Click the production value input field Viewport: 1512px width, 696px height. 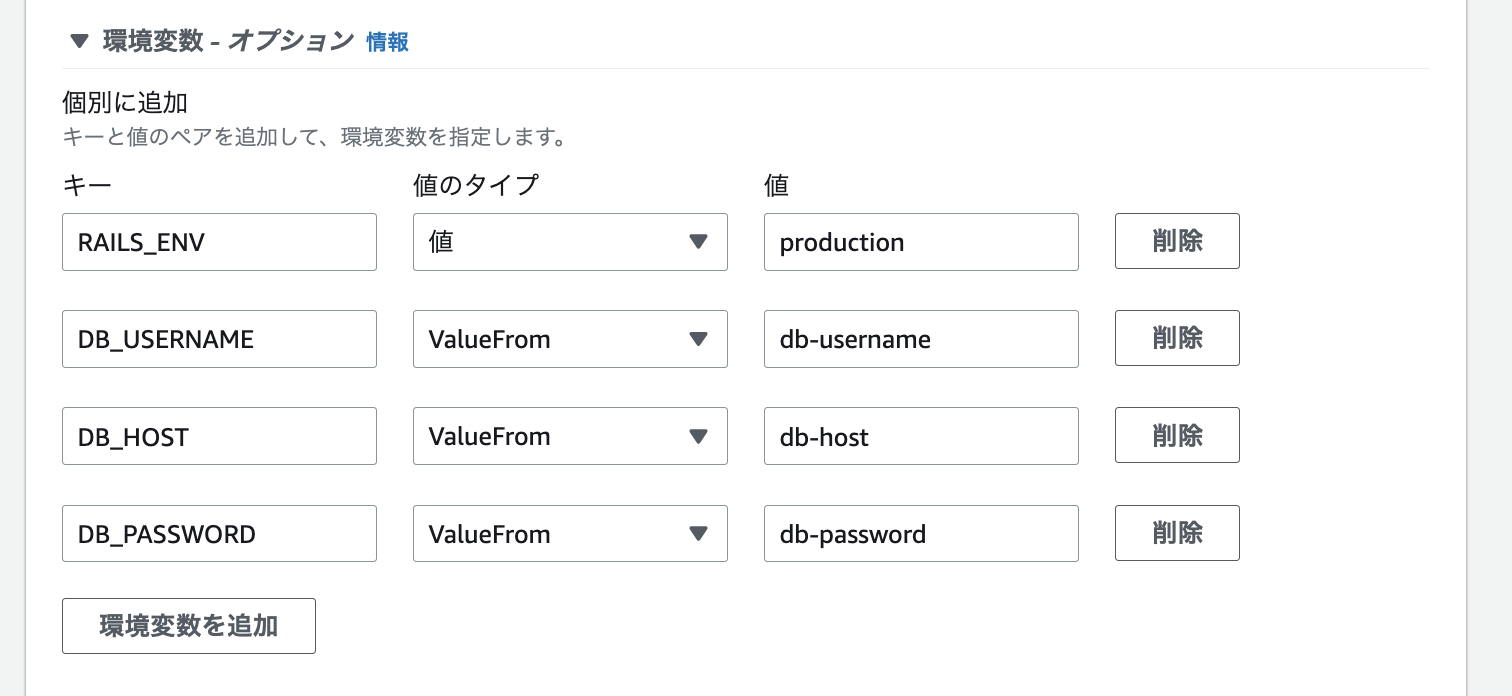point(921,242)
